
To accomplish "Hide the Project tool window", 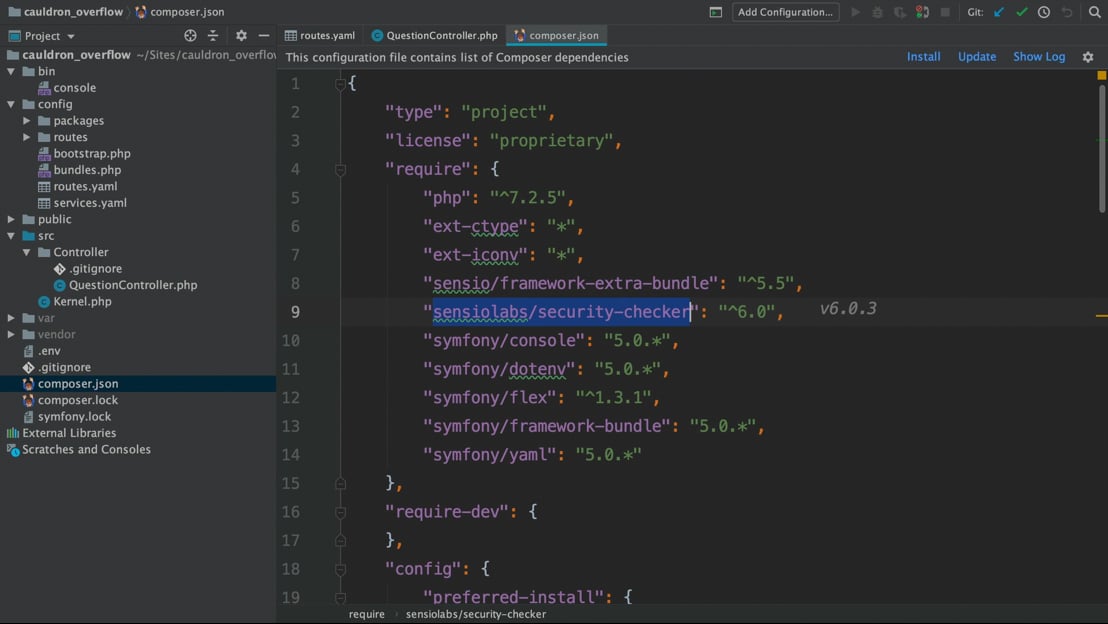I will point(264,36).
